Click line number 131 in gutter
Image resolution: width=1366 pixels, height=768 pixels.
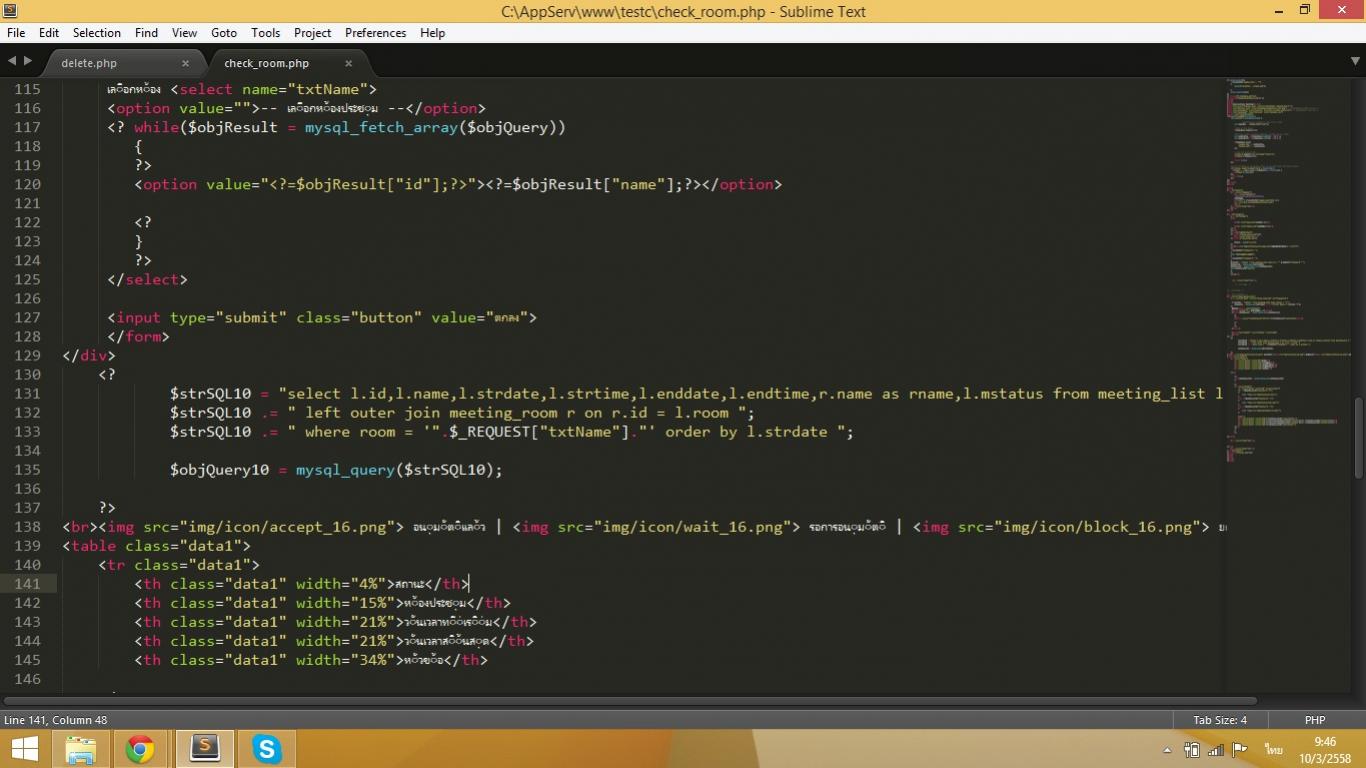point(27,393)
